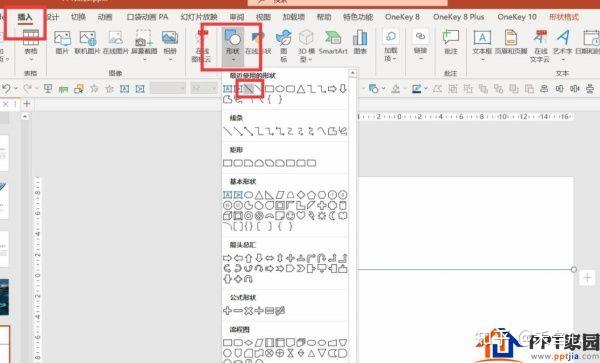The width and height of the screenshot is (600, 363).
Task: Open the 相册 (Photo Album) dropdown
Action: coord(170,45)
